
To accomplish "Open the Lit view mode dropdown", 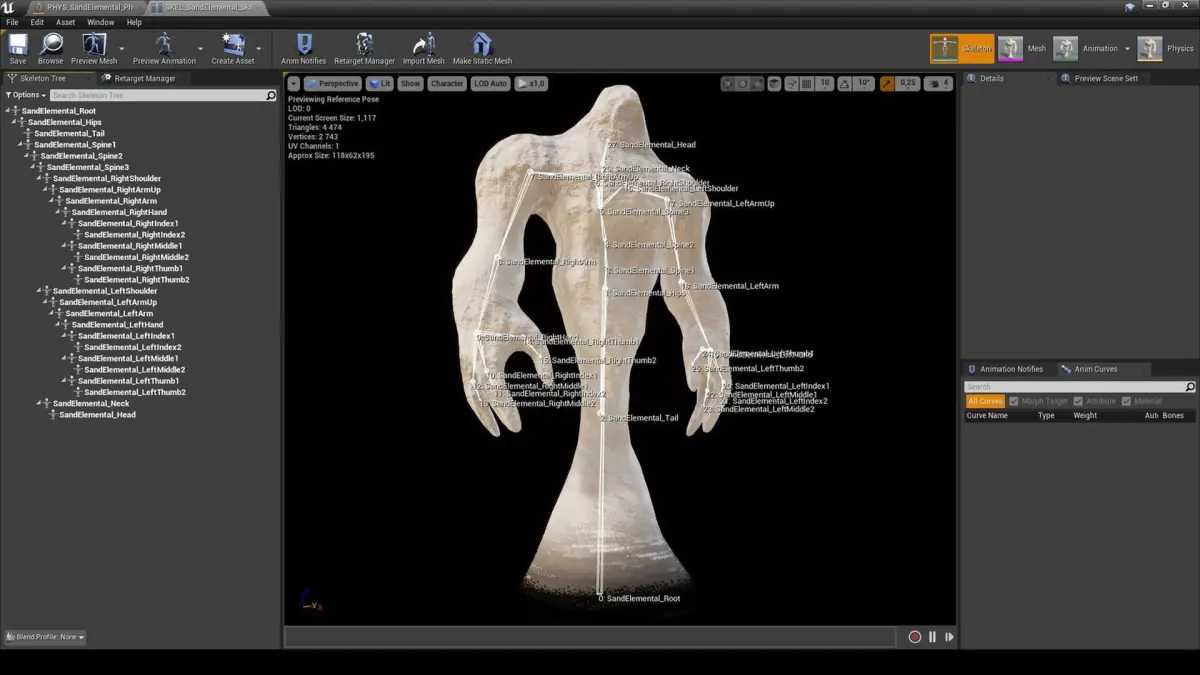I will coord(380,84).
